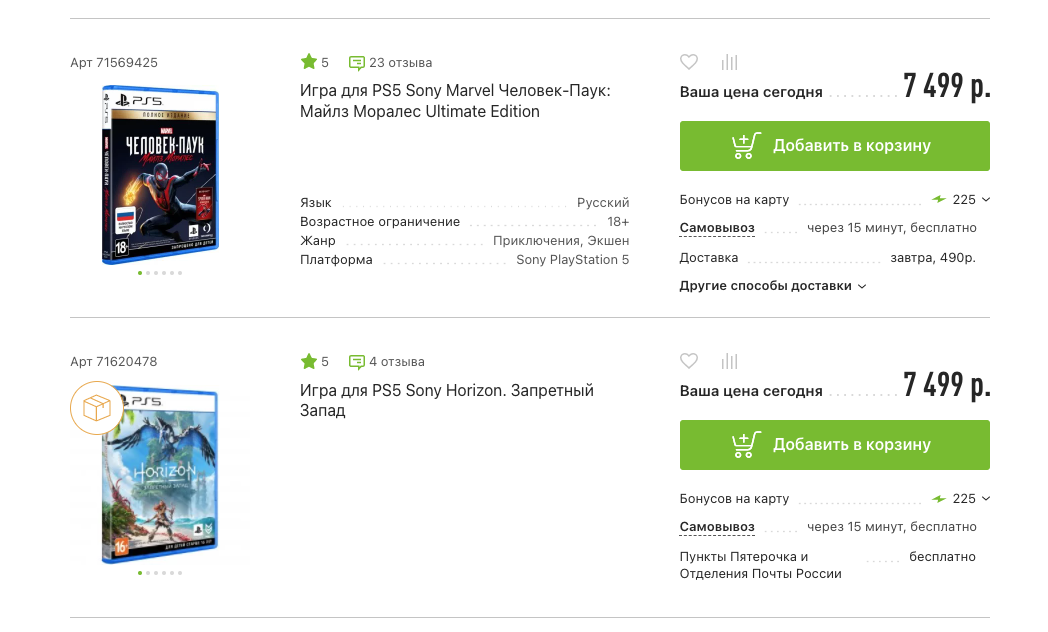This screenshot has width=1048, height=632.
Task: Open Horizon Запретный Запад product title
Action: coord(446,400)
